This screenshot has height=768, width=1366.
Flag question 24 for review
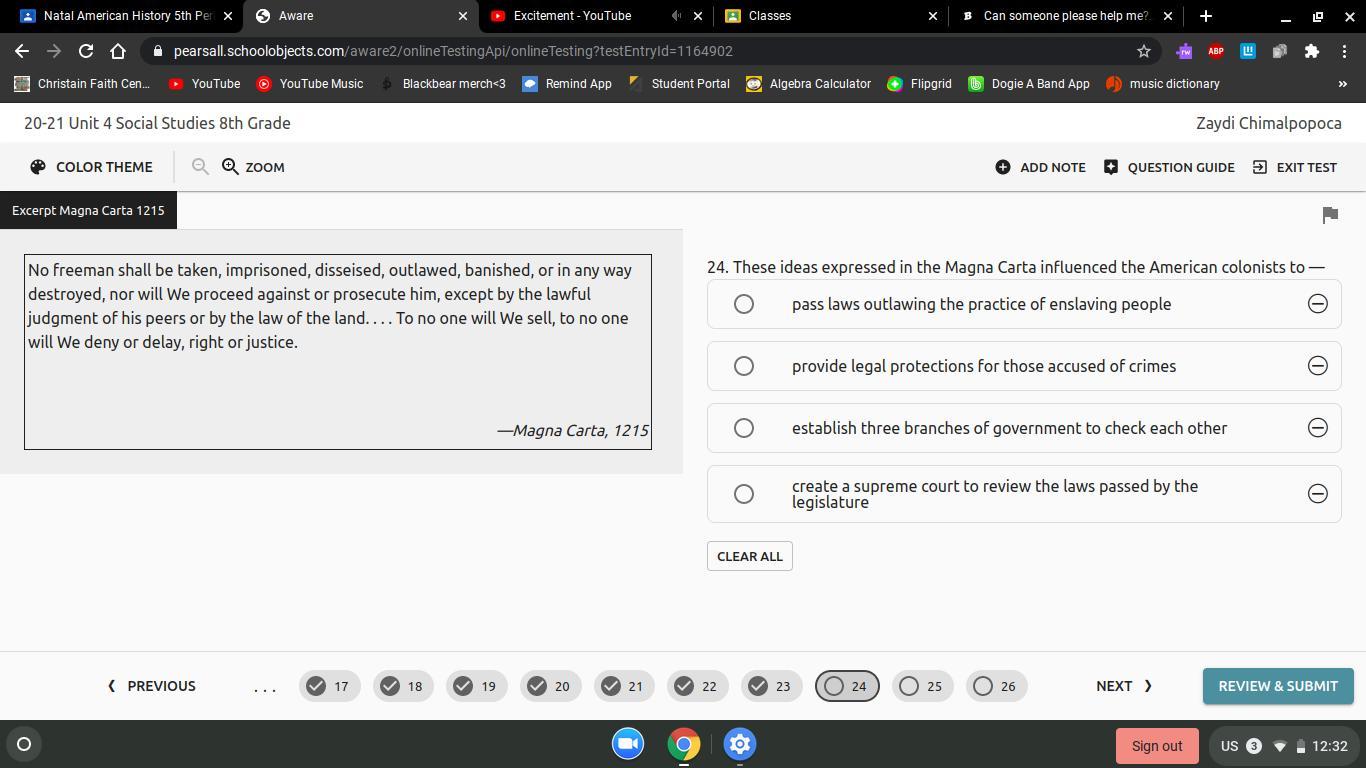[x=1330, y=214]
